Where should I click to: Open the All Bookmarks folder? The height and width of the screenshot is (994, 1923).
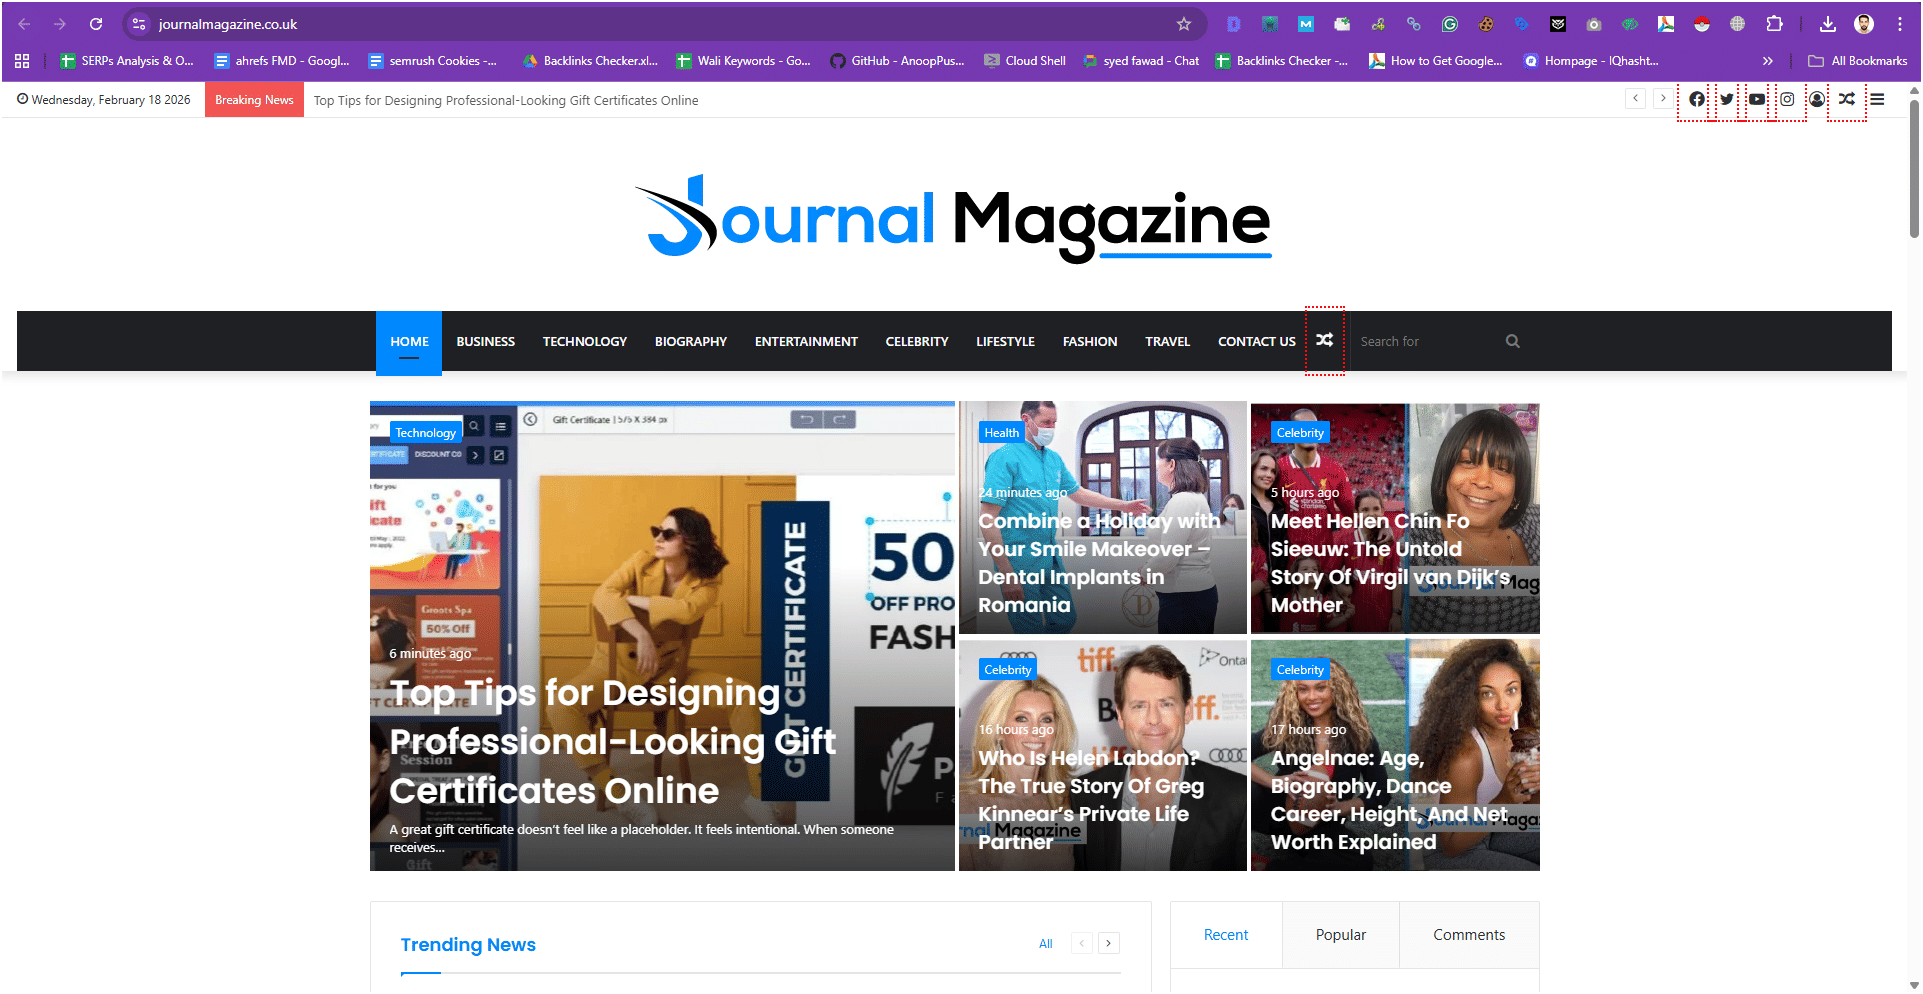(1858, 61)
